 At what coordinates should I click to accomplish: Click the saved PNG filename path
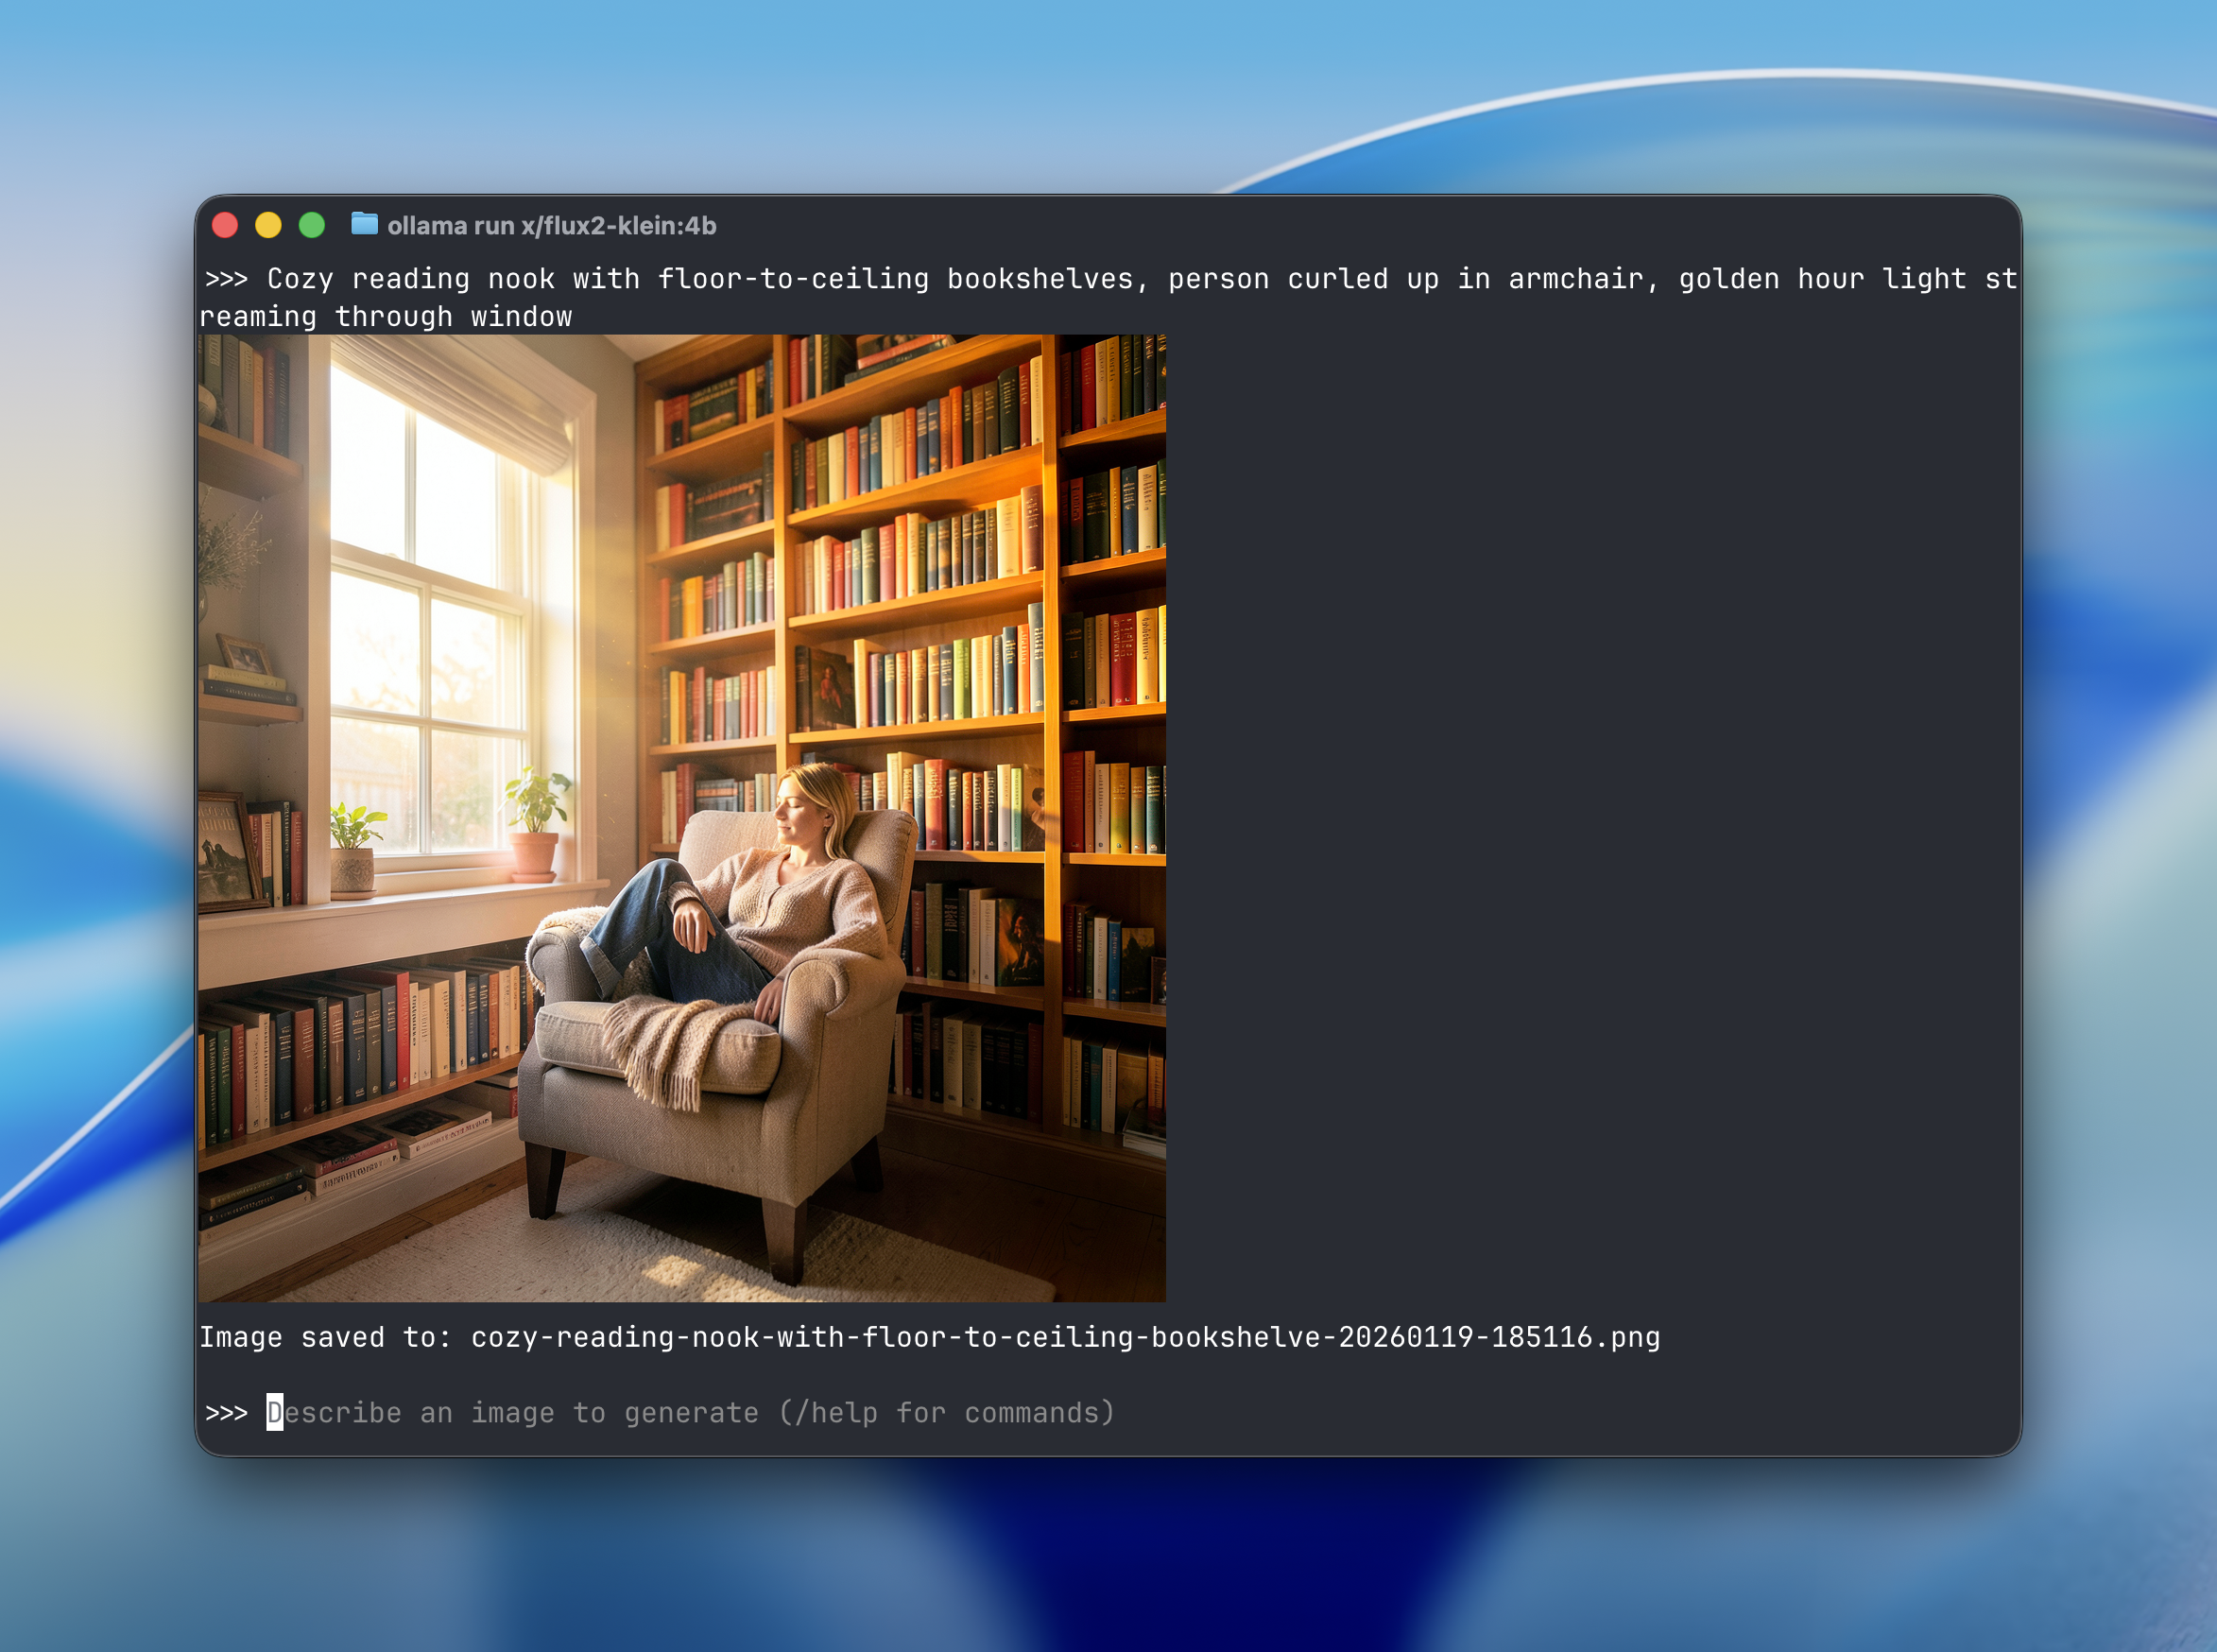point(1064,1337)
